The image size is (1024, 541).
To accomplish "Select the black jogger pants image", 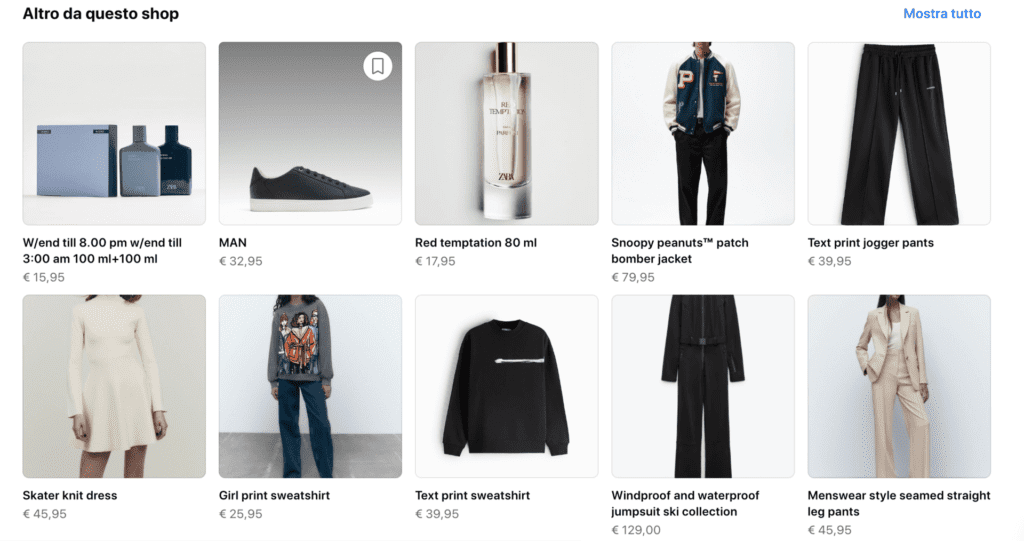I will point(899,134).
